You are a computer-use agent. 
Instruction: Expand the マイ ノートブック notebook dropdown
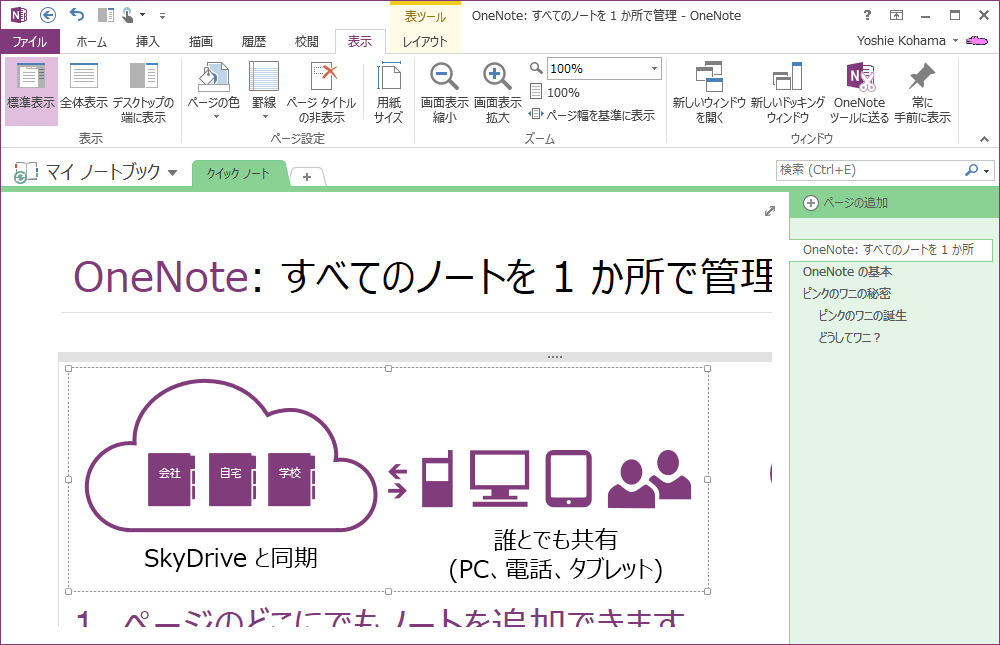click(x=172, y=172)
